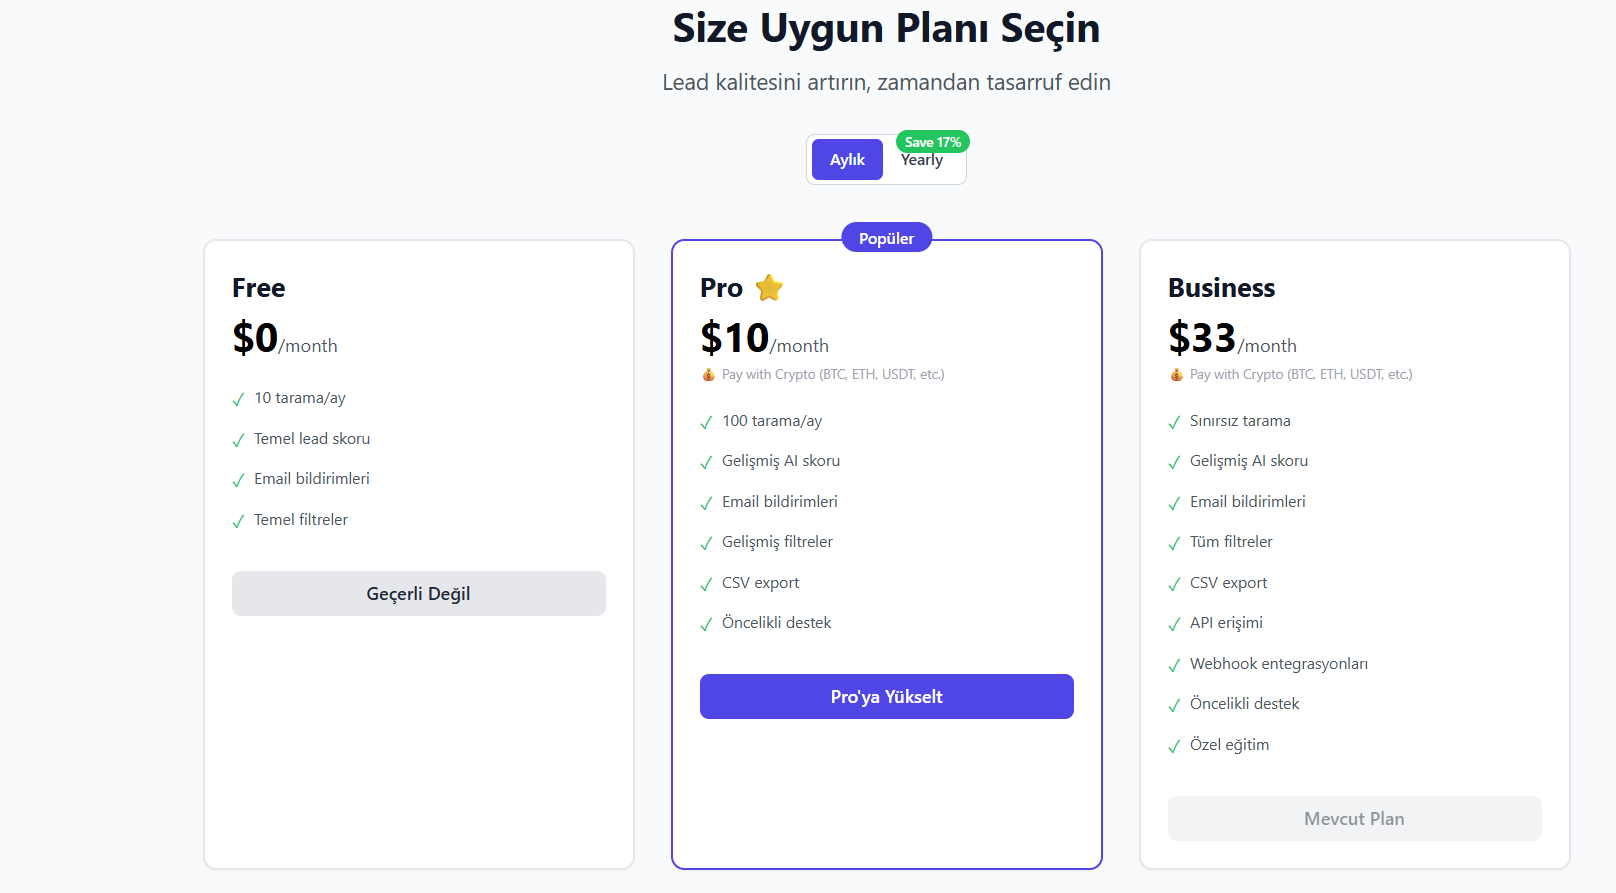
Task: Click the Business plan title
Action: 1221,288
